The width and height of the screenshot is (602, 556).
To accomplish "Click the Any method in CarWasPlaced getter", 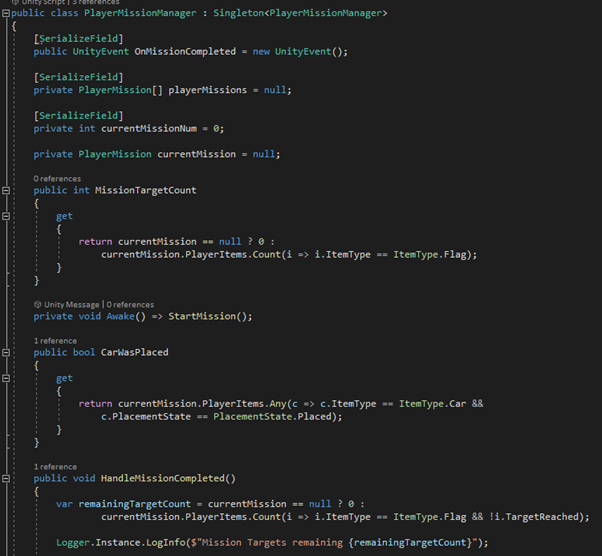I will click(278, 404).
